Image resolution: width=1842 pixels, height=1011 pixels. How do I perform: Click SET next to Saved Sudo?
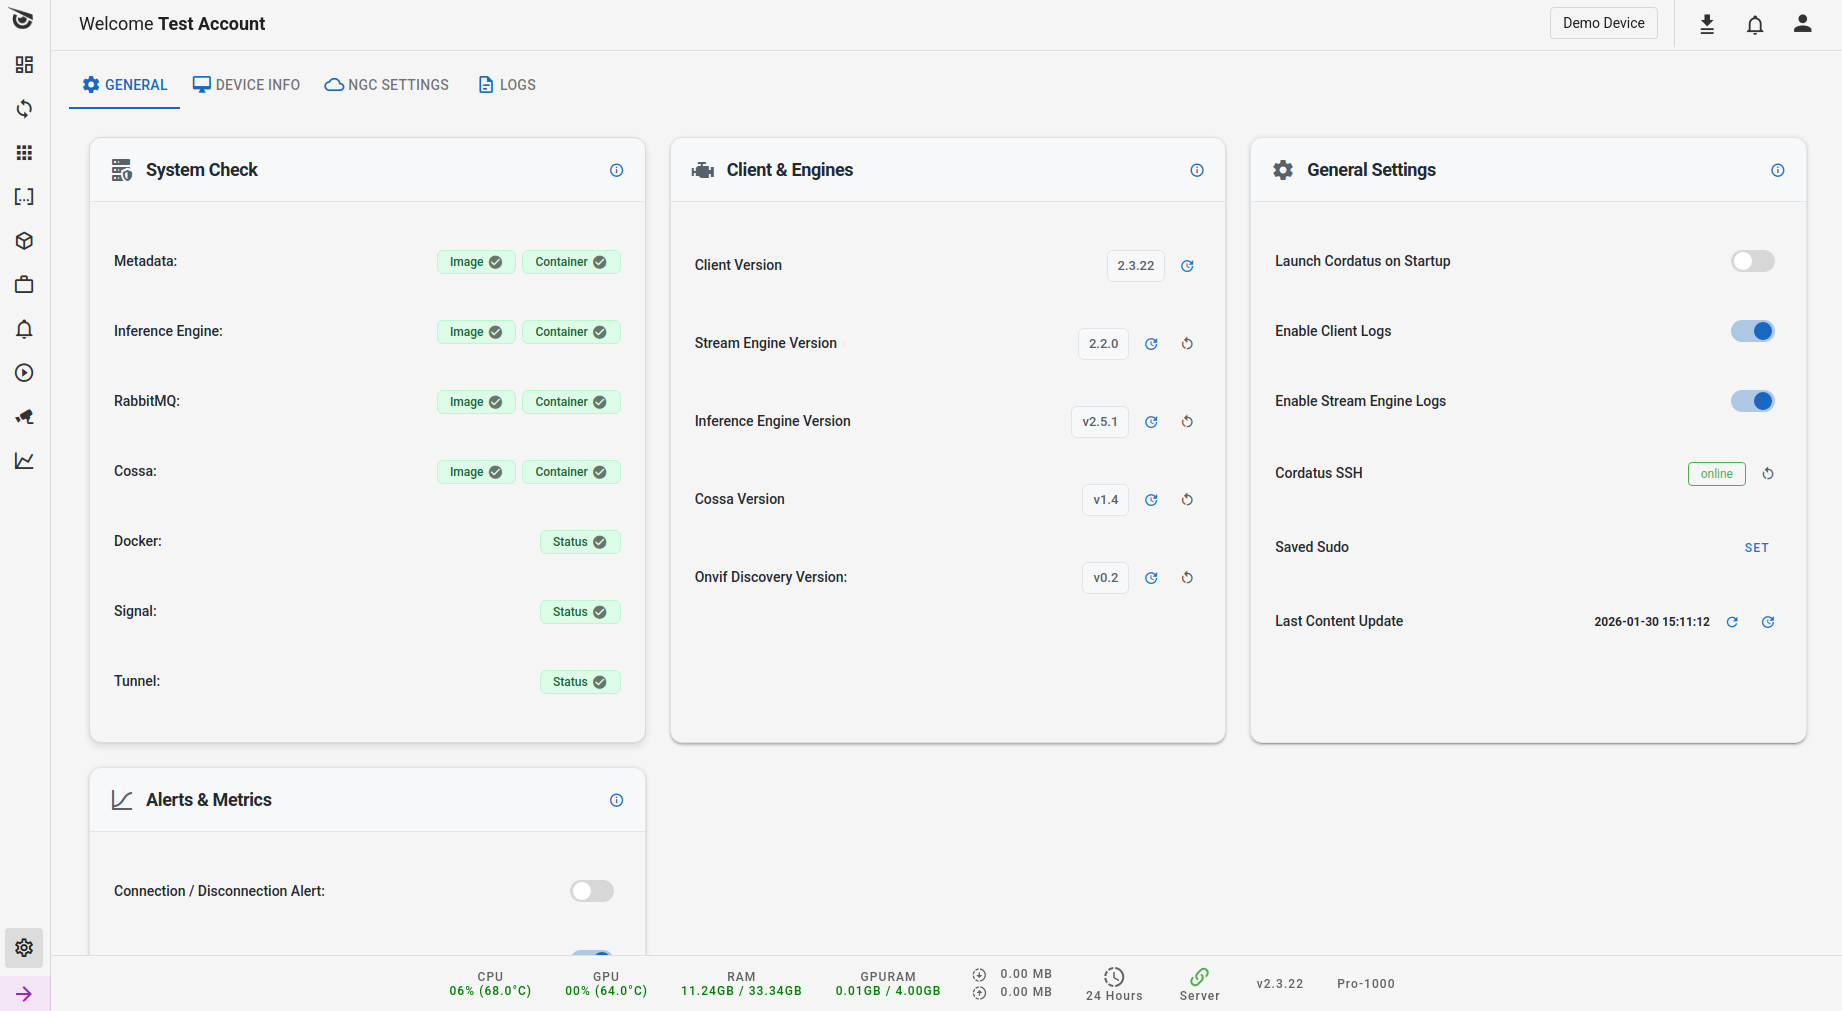point(1756,547)
